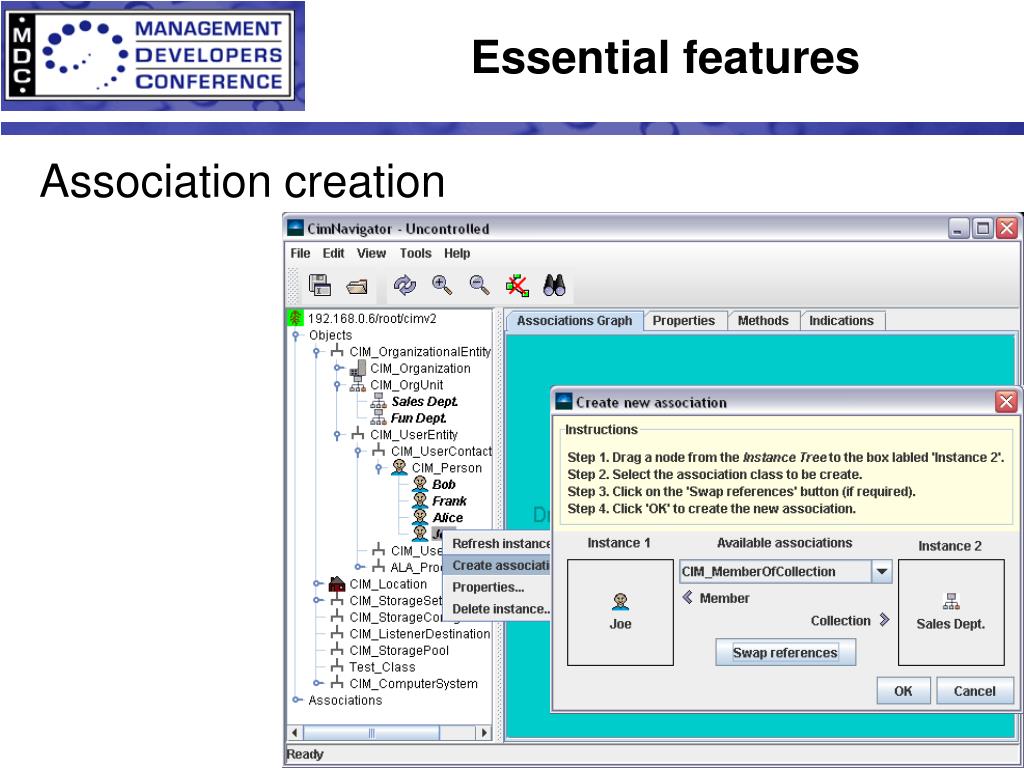
Task: Click the tree panel horizontal scrollbar thumb
Action: point(371,733)
